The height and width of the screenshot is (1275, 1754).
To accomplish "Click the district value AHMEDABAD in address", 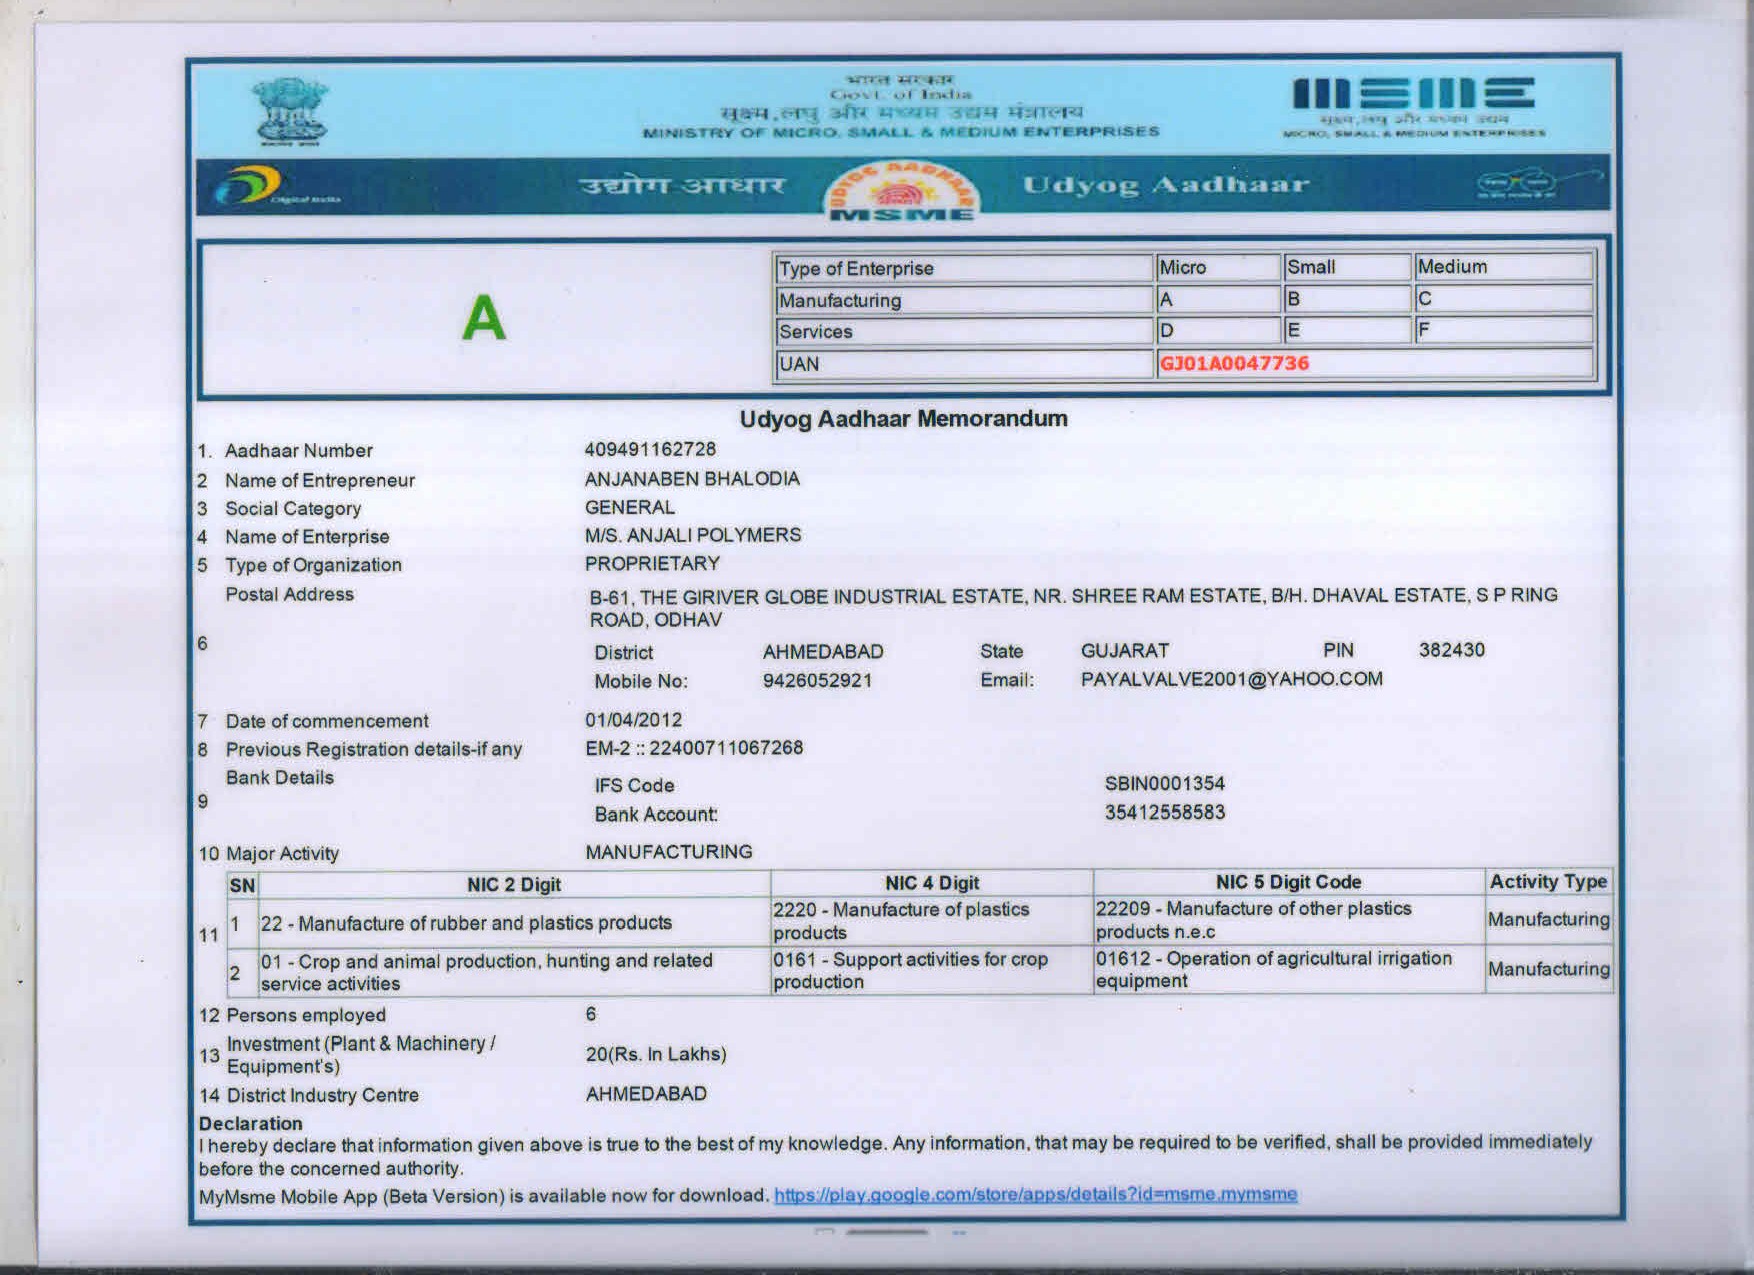I will pos(823,651).
